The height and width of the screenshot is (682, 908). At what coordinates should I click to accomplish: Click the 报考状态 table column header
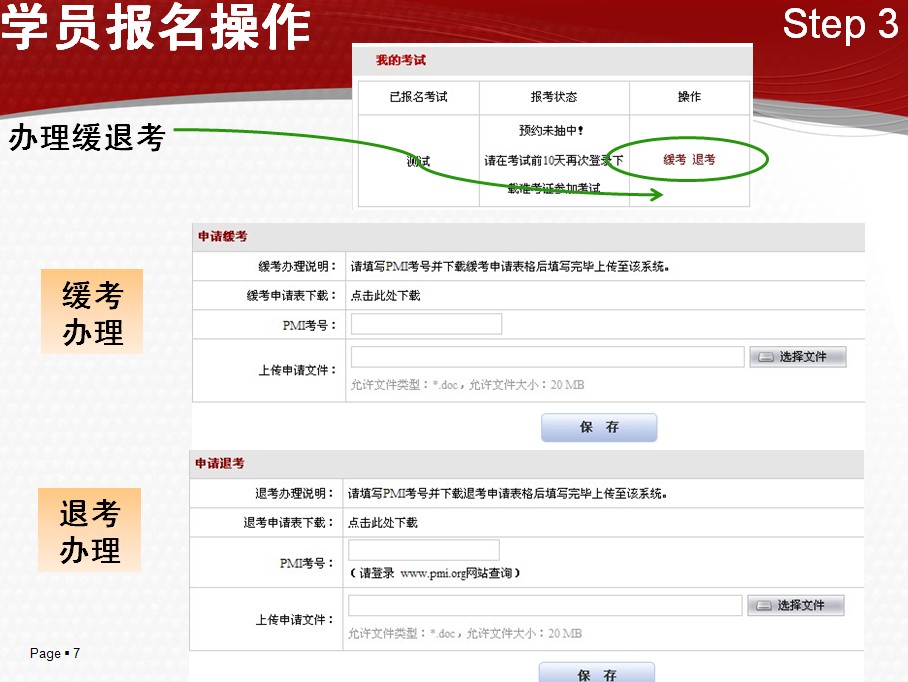click(554, 97)
